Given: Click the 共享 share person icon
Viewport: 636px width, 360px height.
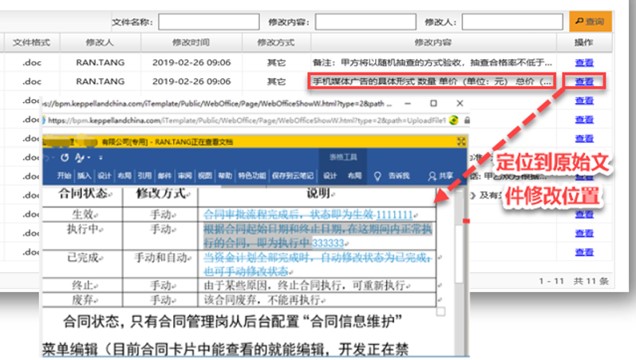Looking at the screenshot, I should [432, 176].
